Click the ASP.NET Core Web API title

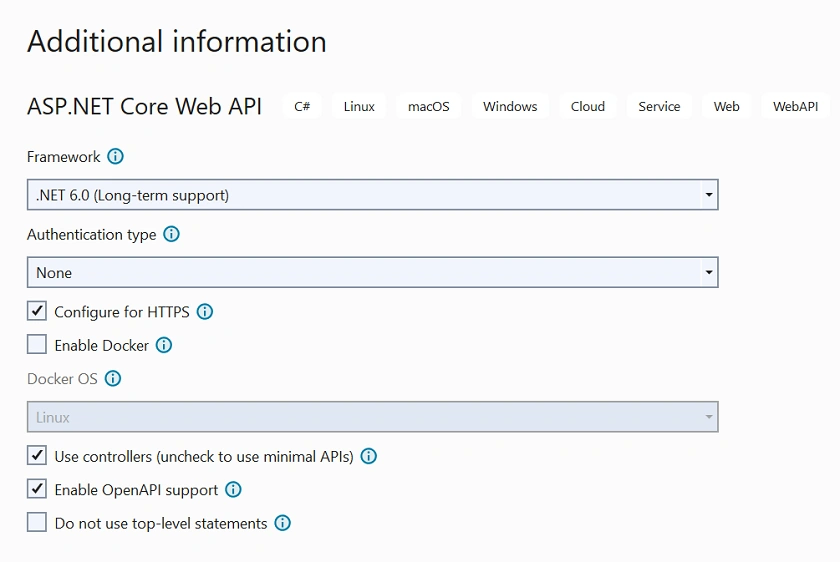tap(145, 106)
